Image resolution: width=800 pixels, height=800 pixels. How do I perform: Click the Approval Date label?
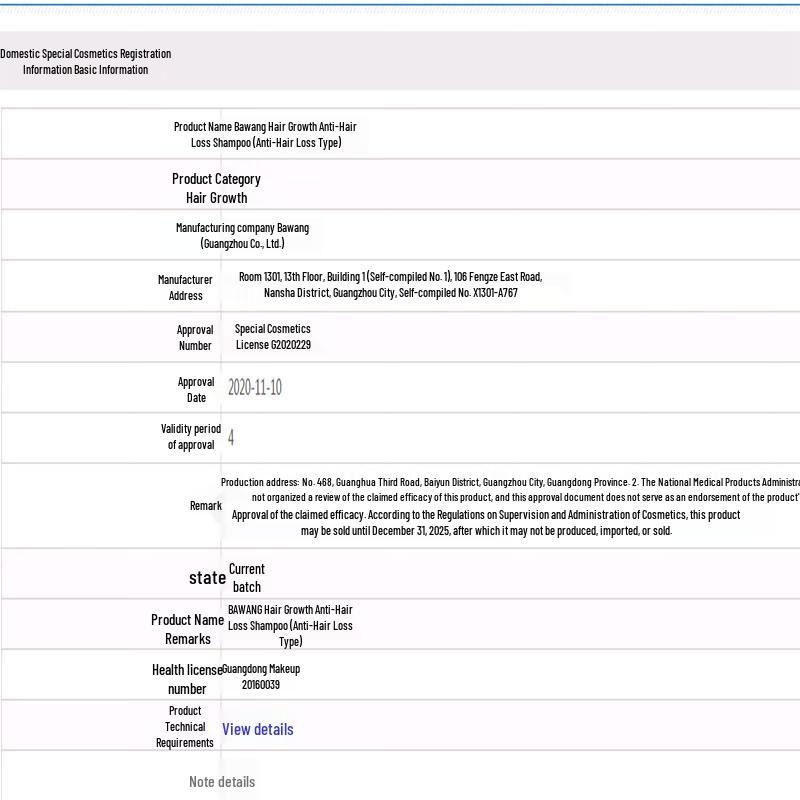point(196,389)
